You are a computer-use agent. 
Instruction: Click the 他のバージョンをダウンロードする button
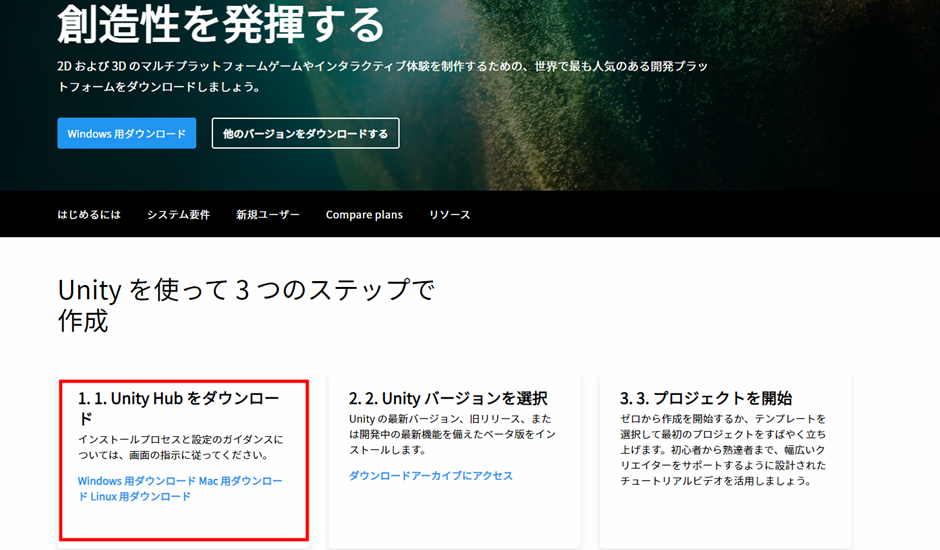[x=305, y=134]
